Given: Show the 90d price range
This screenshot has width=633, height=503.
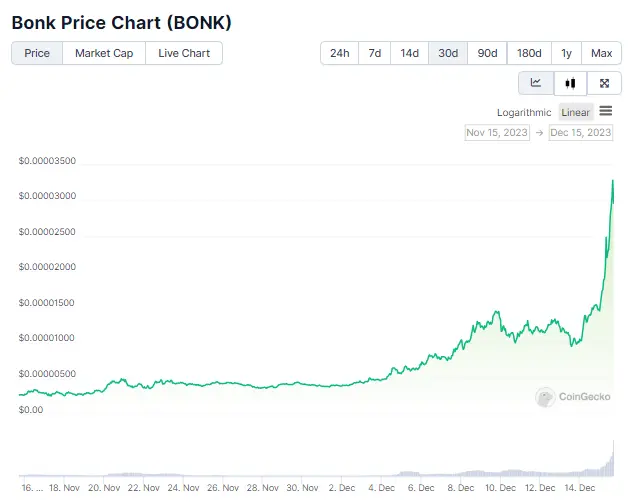Looking at the screenshot, I should [x=487, y=53].
